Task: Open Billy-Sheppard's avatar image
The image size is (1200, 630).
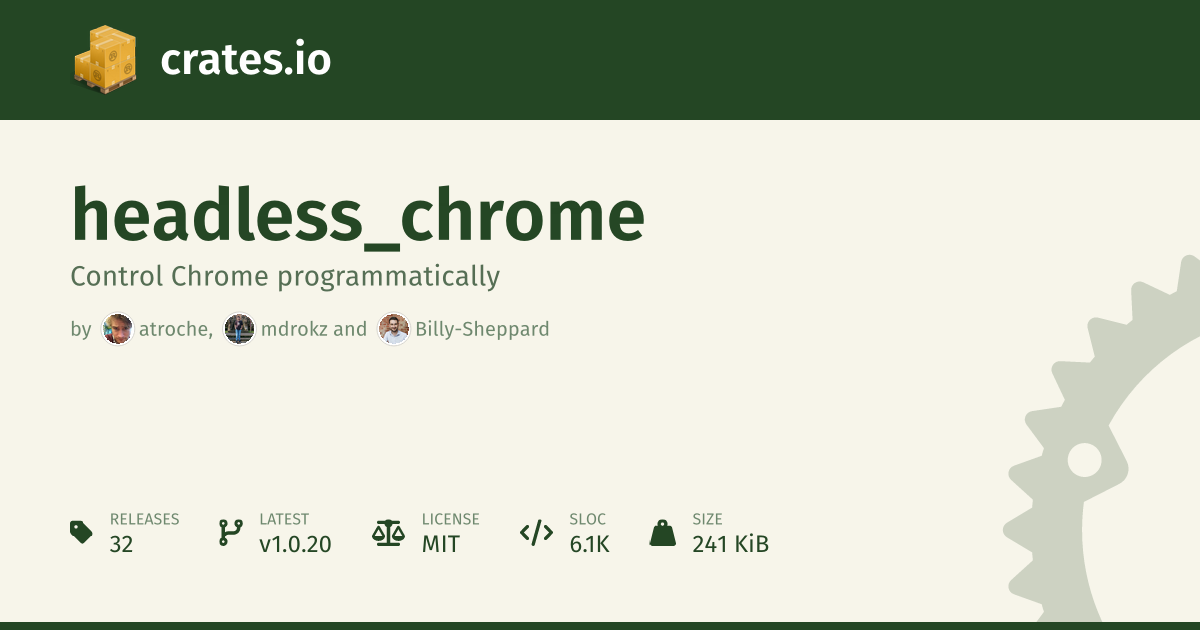Action: point(394,329)
